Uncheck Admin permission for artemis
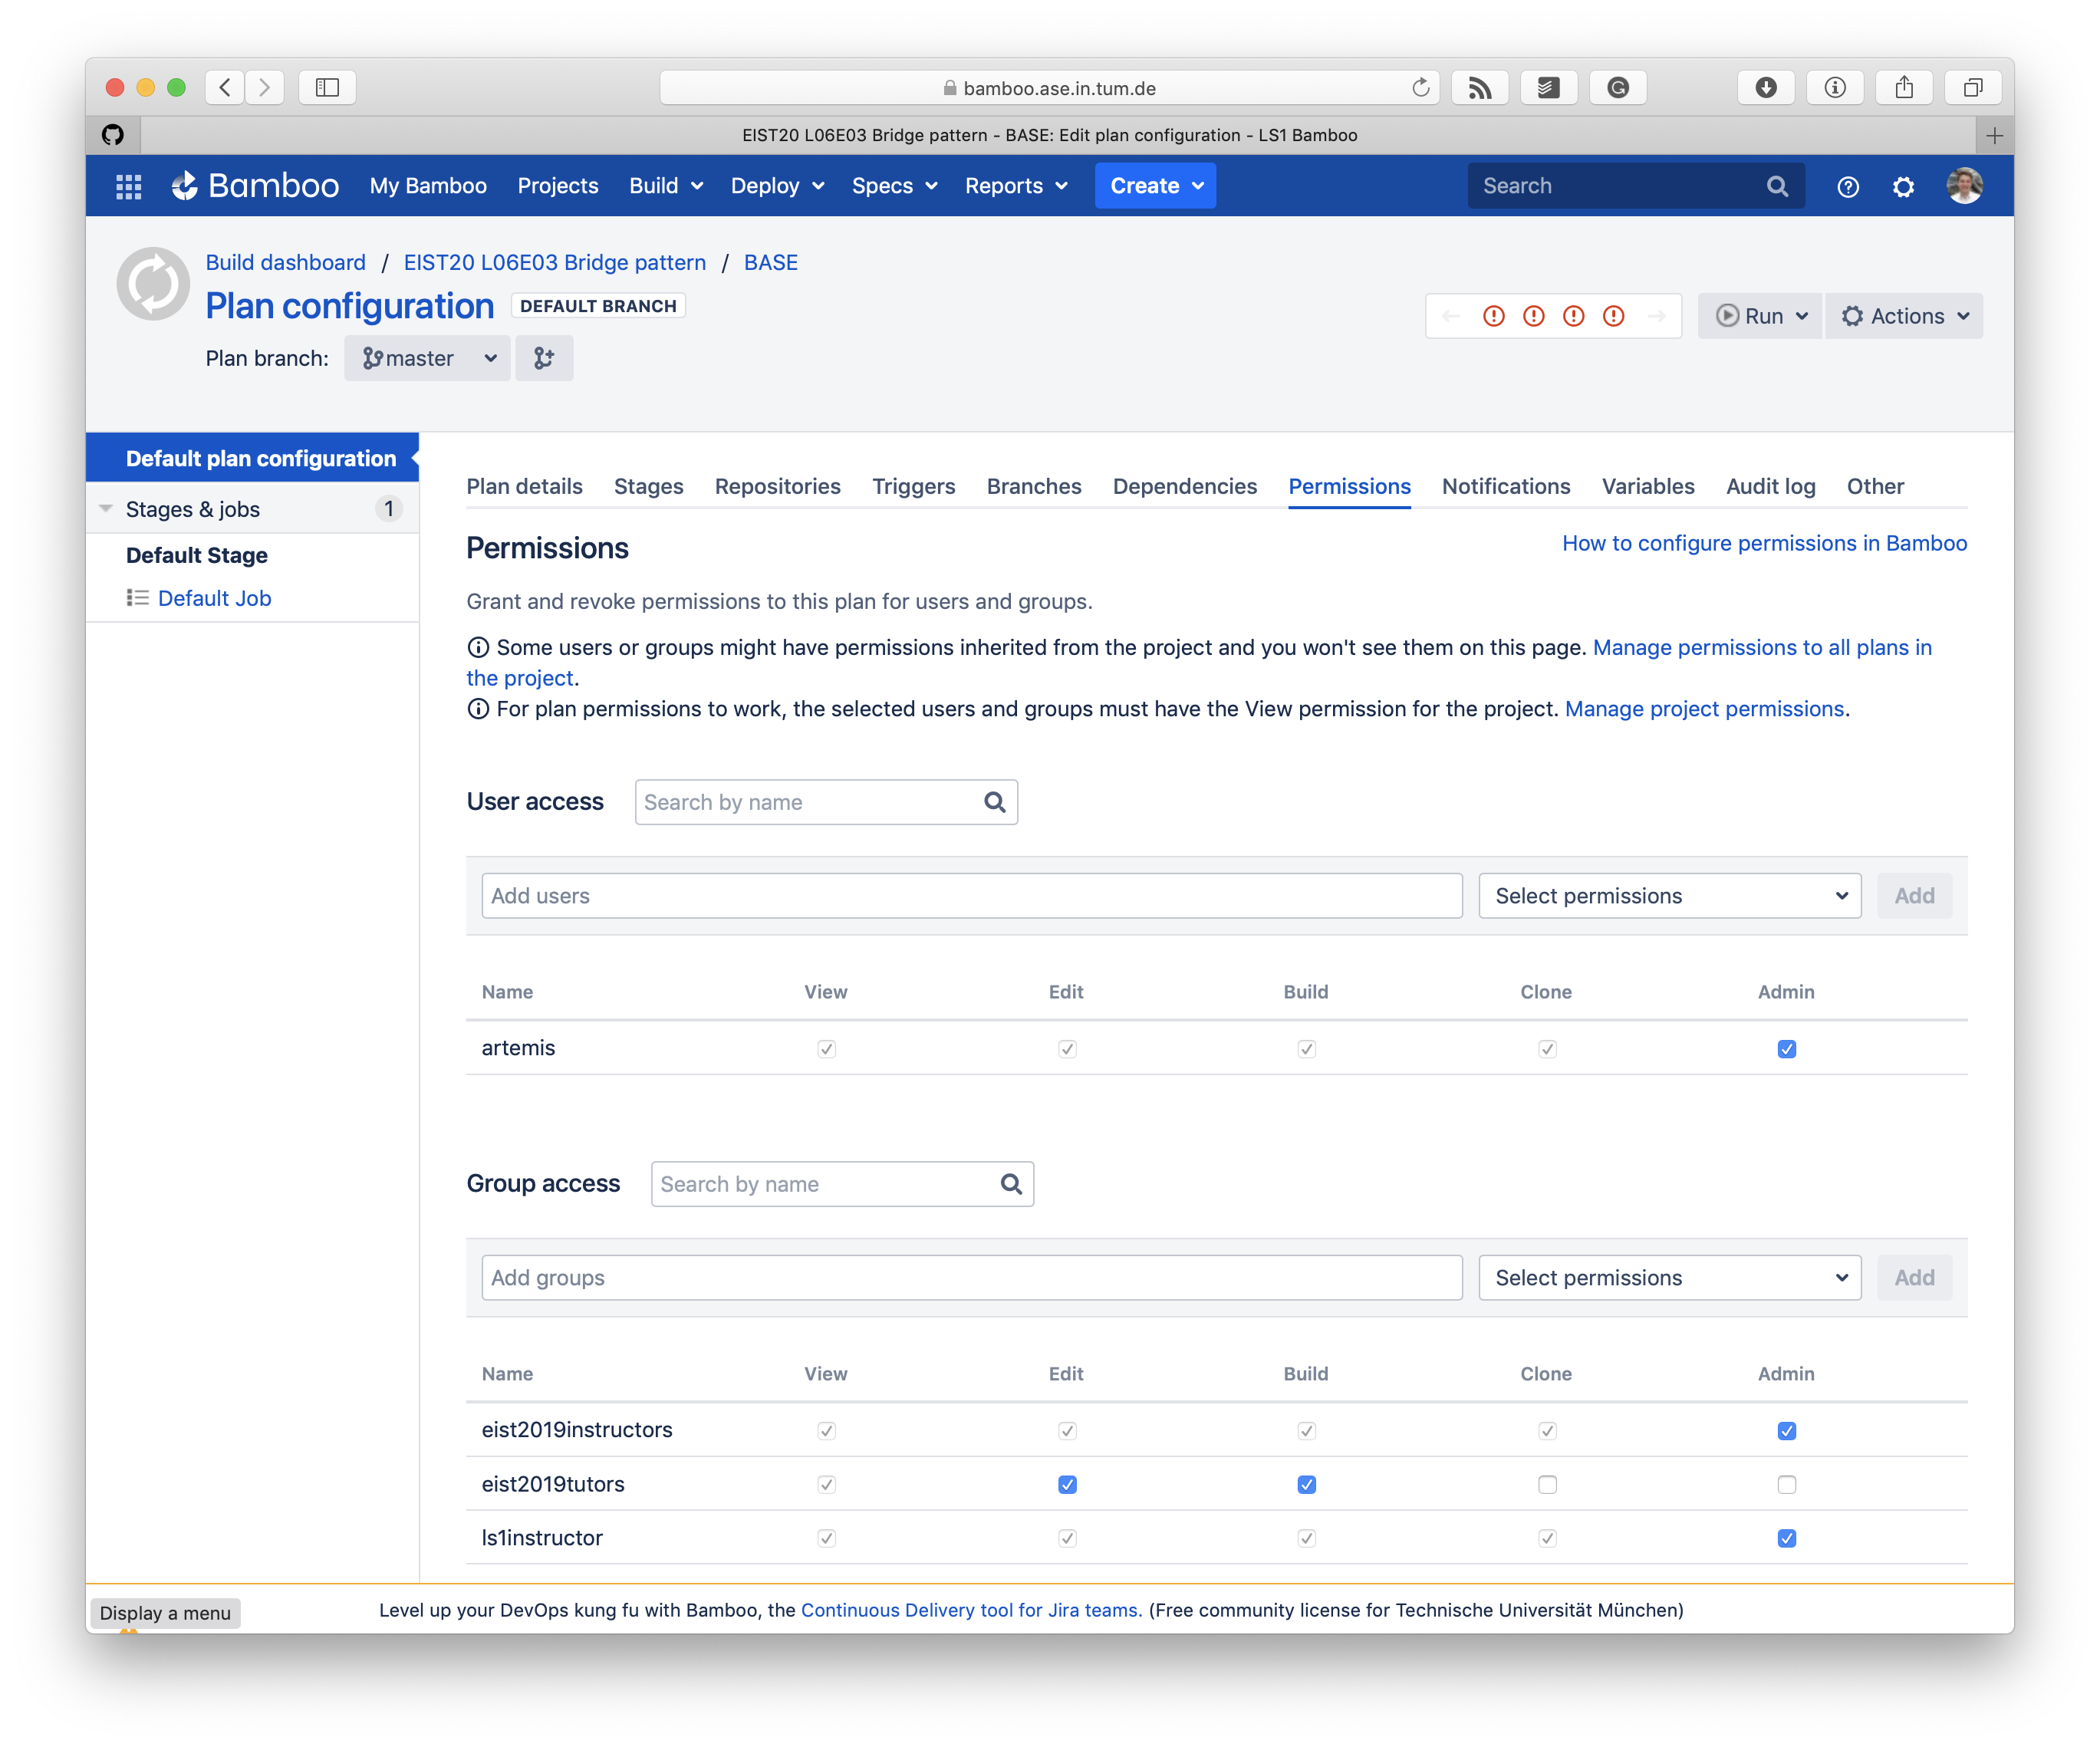This screenshot has width=2100, height=1747. [x=1786, y=1049]
